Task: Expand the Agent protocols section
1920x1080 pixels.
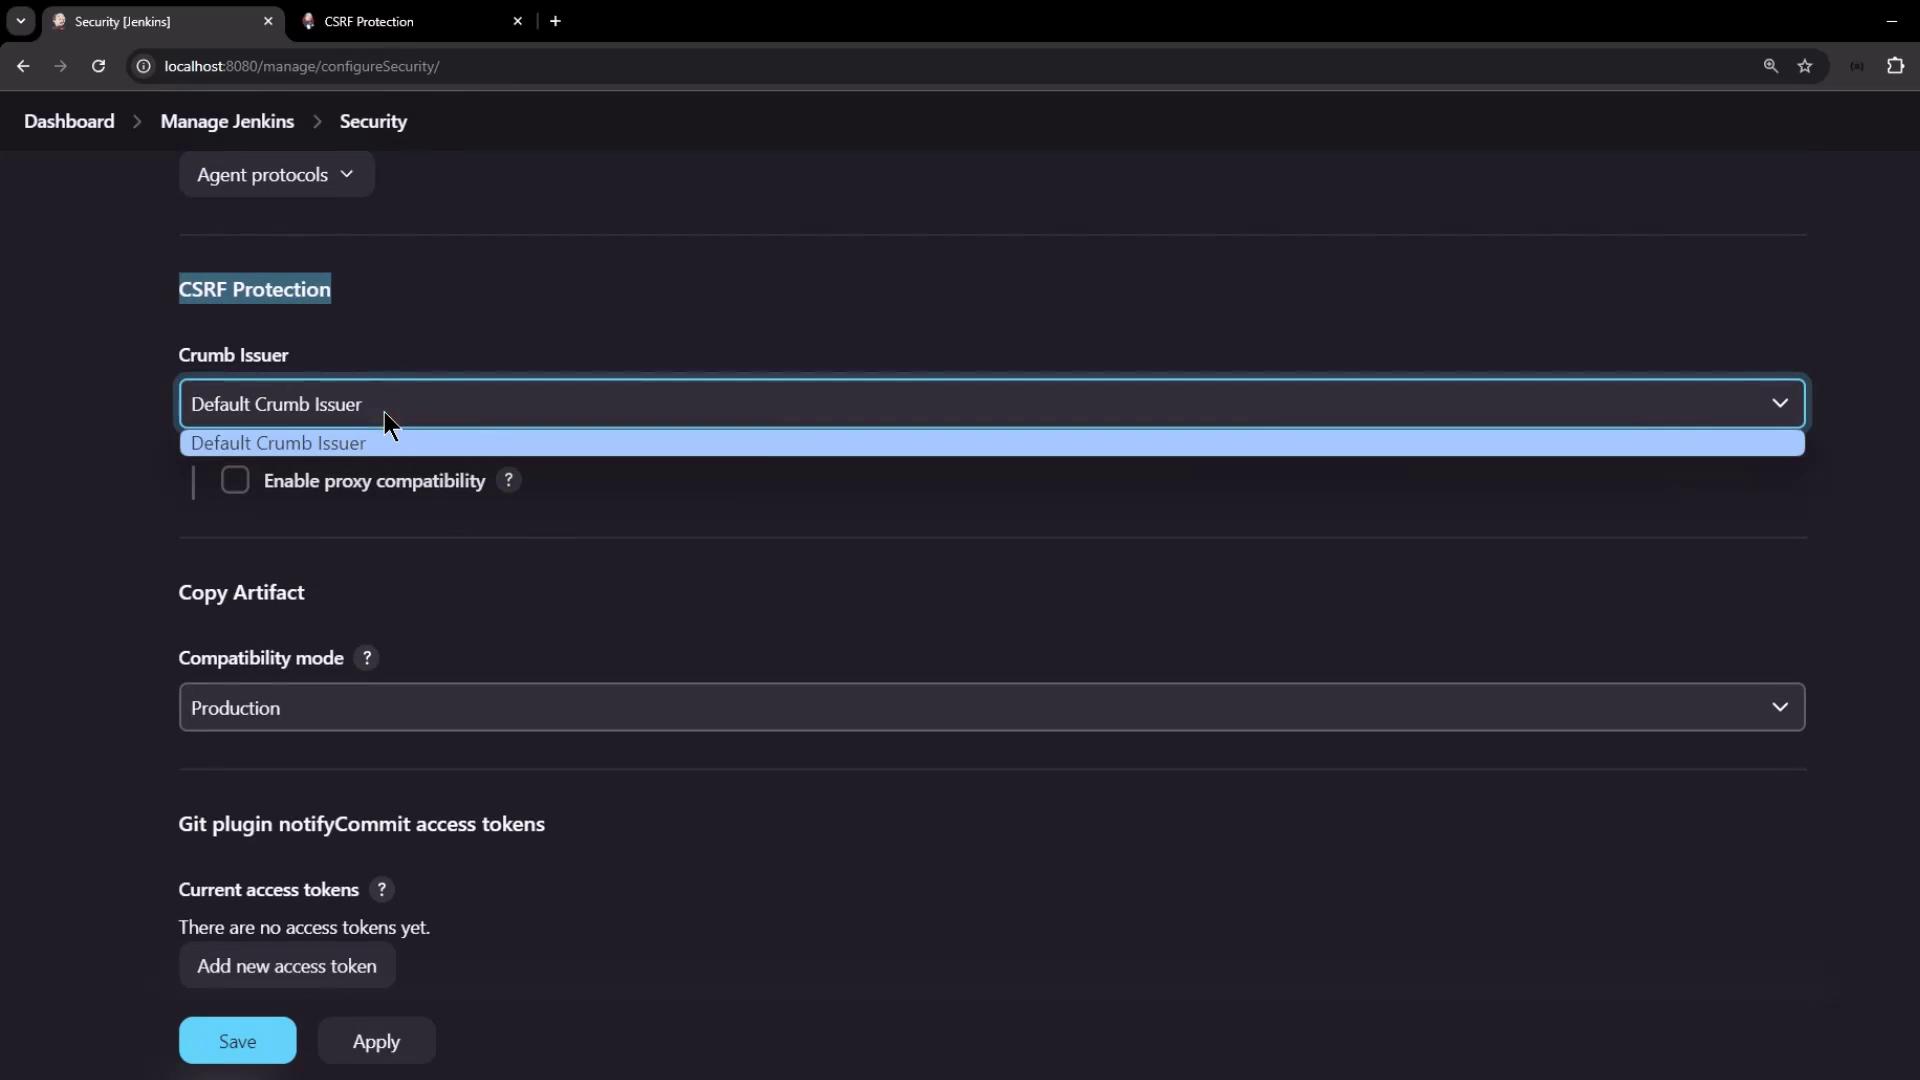Action: (x=276, y=175)
